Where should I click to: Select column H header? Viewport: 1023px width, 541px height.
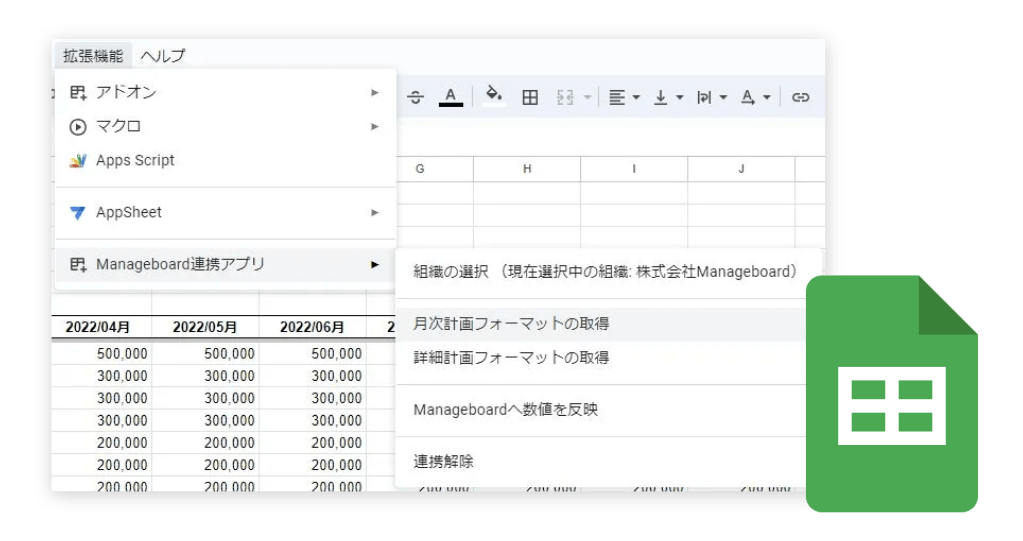tap(527, 169)
